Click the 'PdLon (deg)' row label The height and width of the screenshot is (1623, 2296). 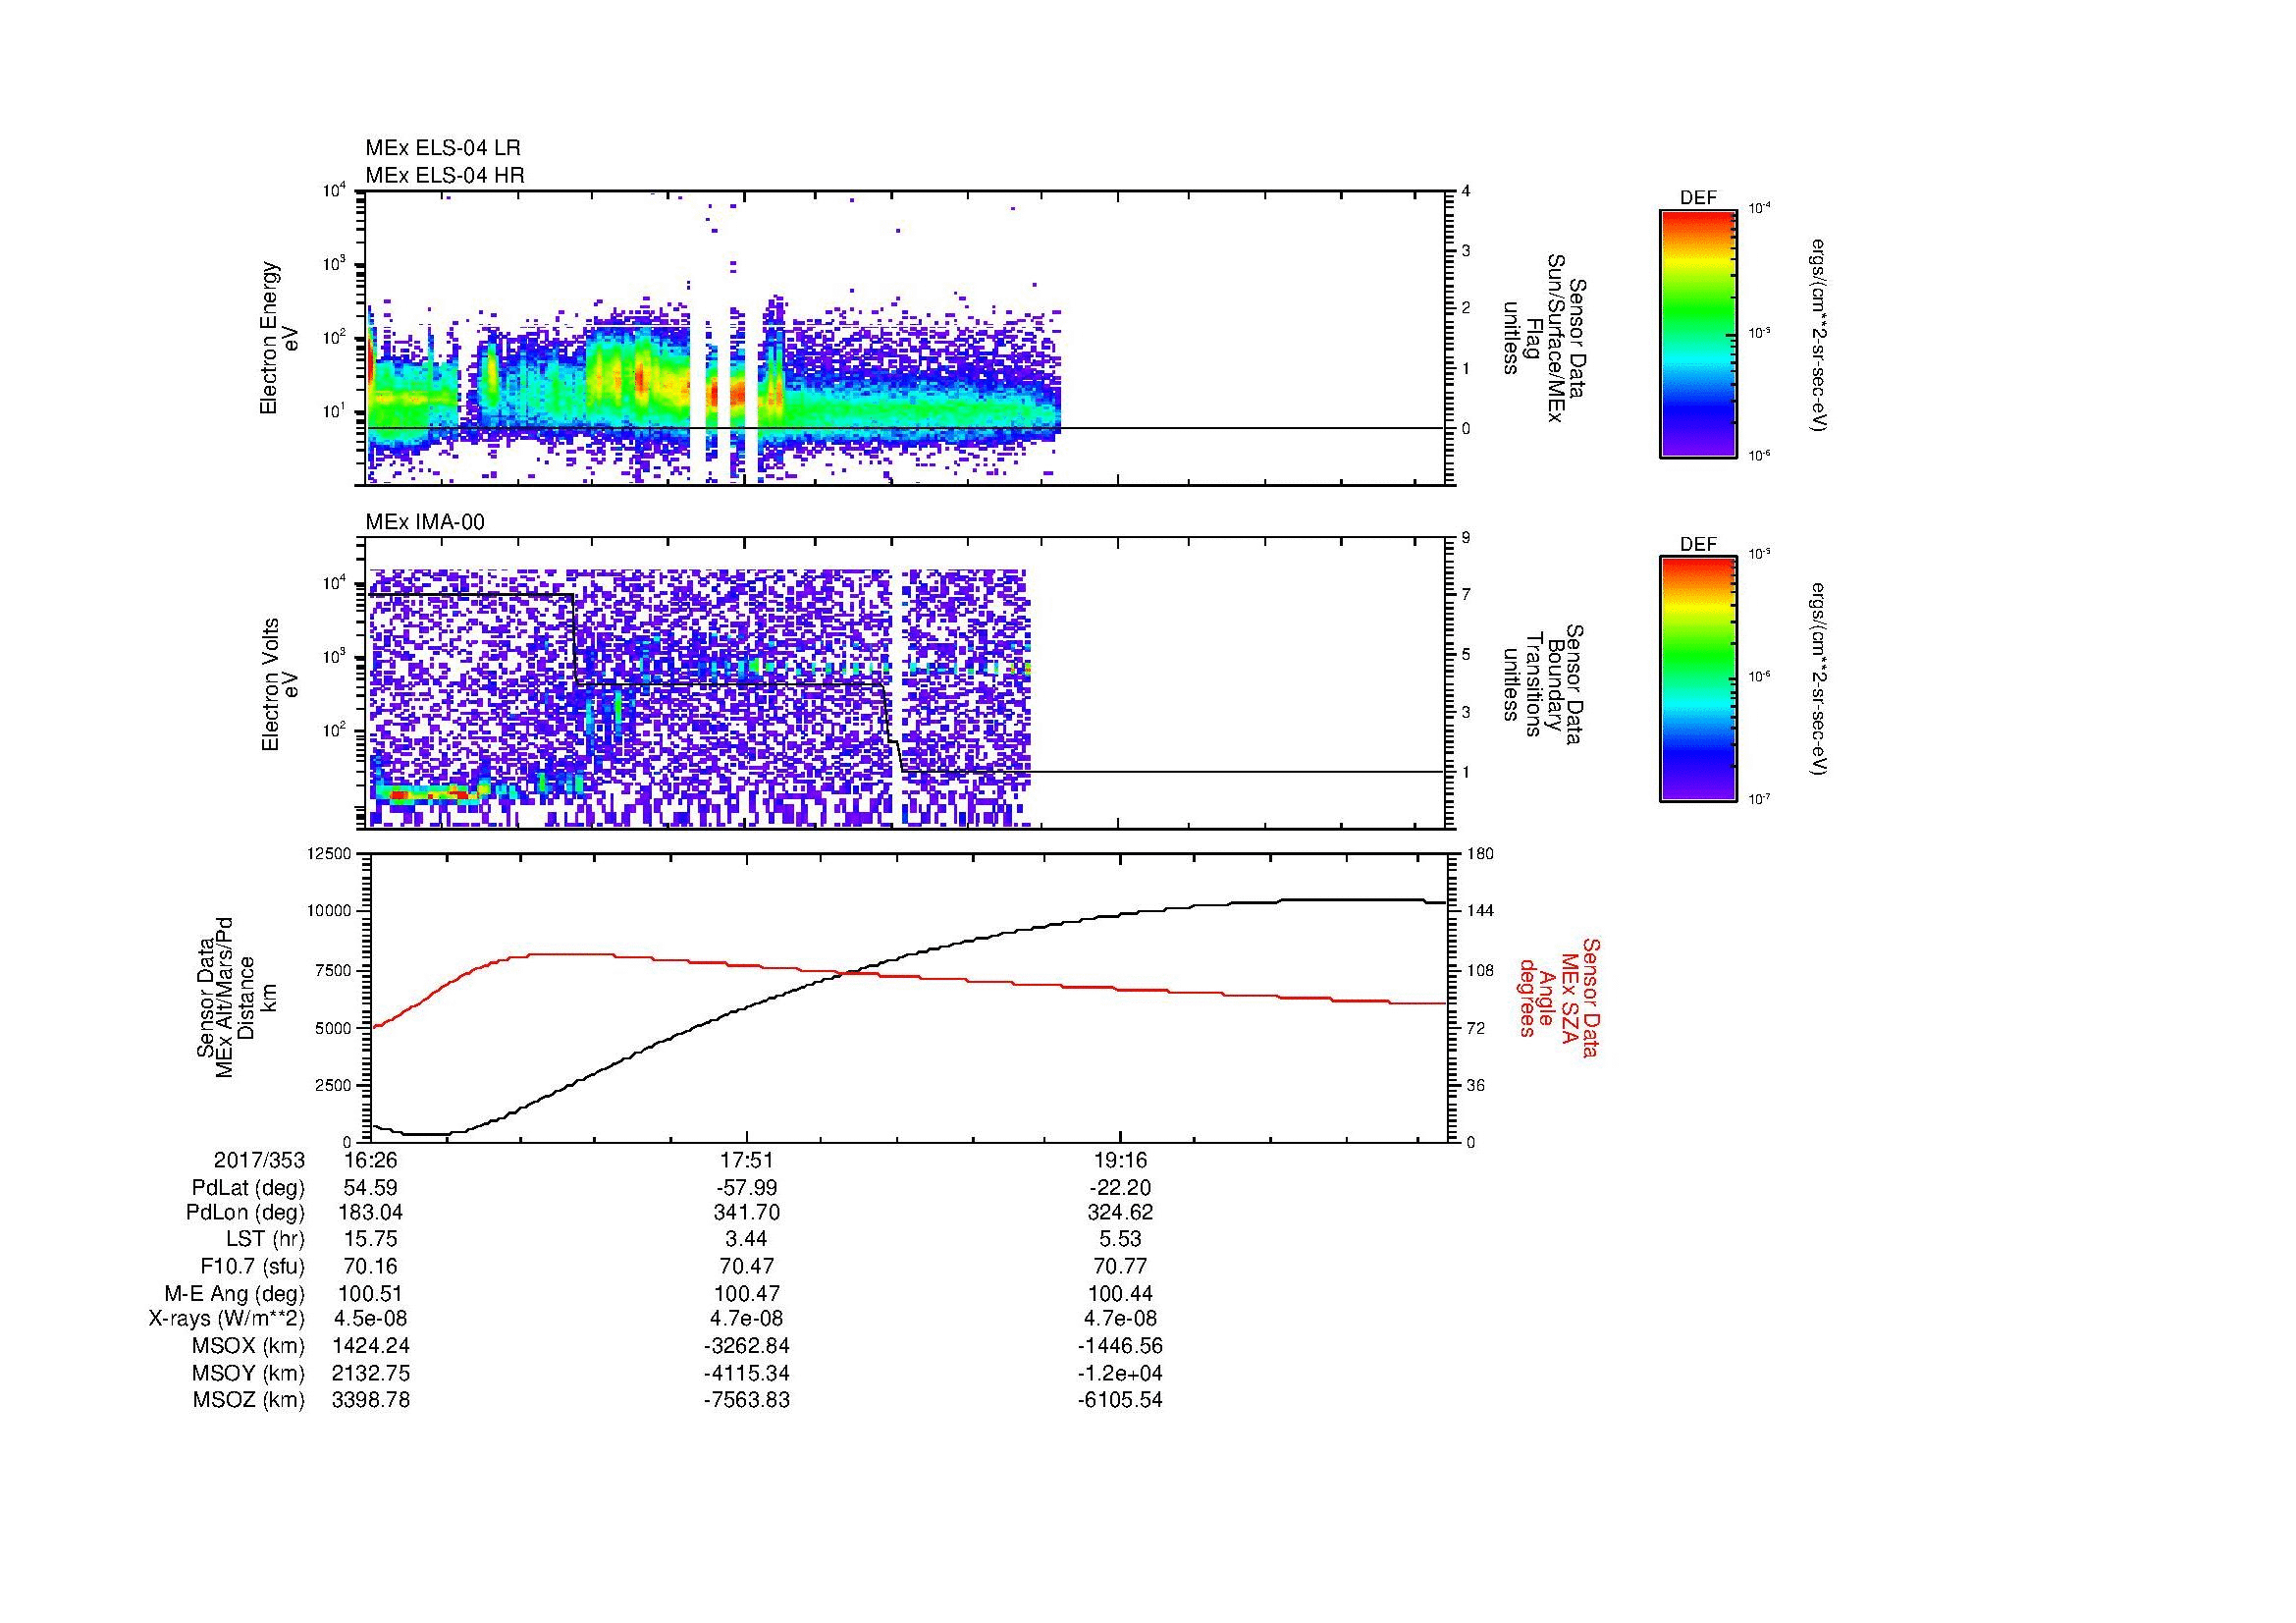coord(245,1213)
